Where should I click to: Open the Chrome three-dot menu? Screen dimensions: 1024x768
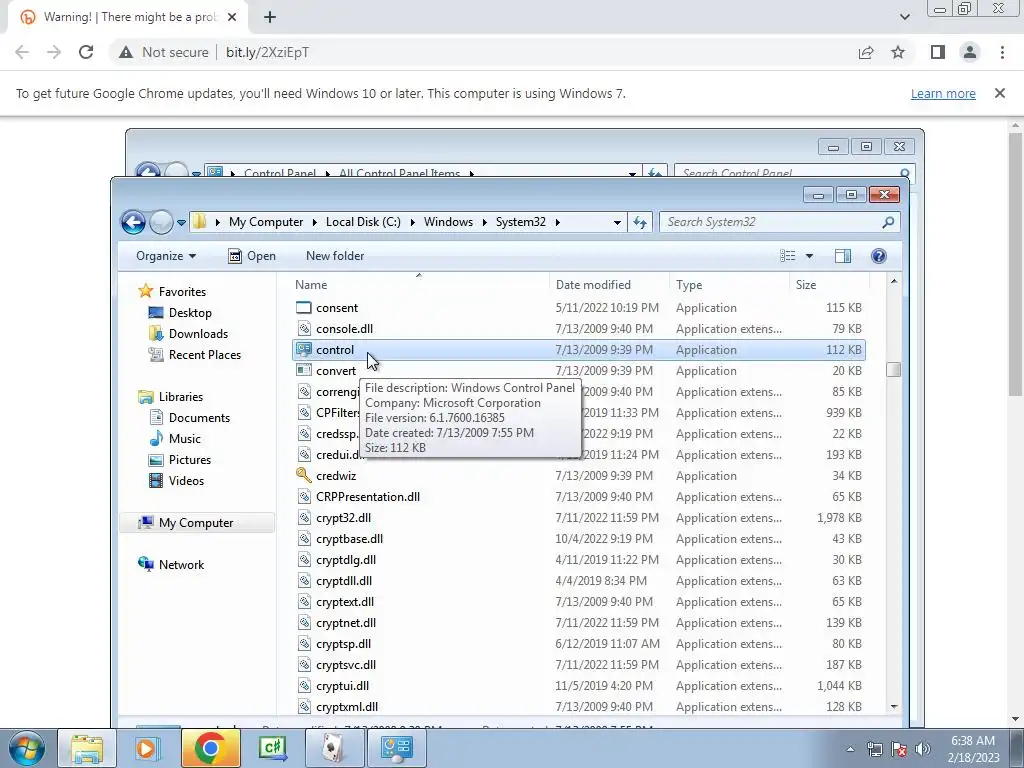(1002, 52)
